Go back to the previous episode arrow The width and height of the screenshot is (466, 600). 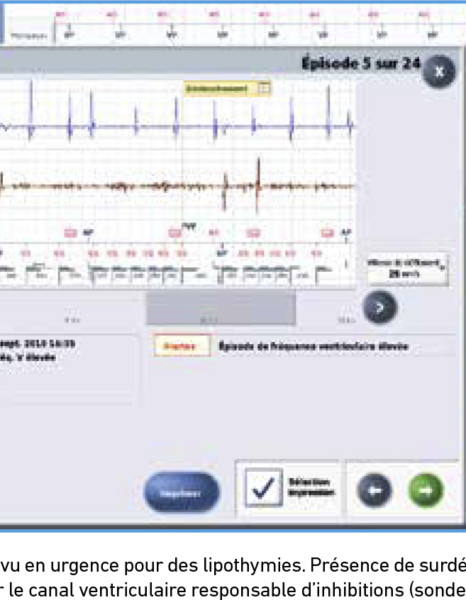point(374,490)
